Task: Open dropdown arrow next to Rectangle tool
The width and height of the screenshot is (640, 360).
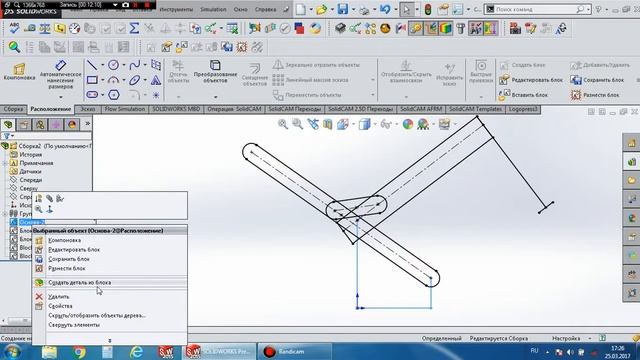Action: (102, 80)
